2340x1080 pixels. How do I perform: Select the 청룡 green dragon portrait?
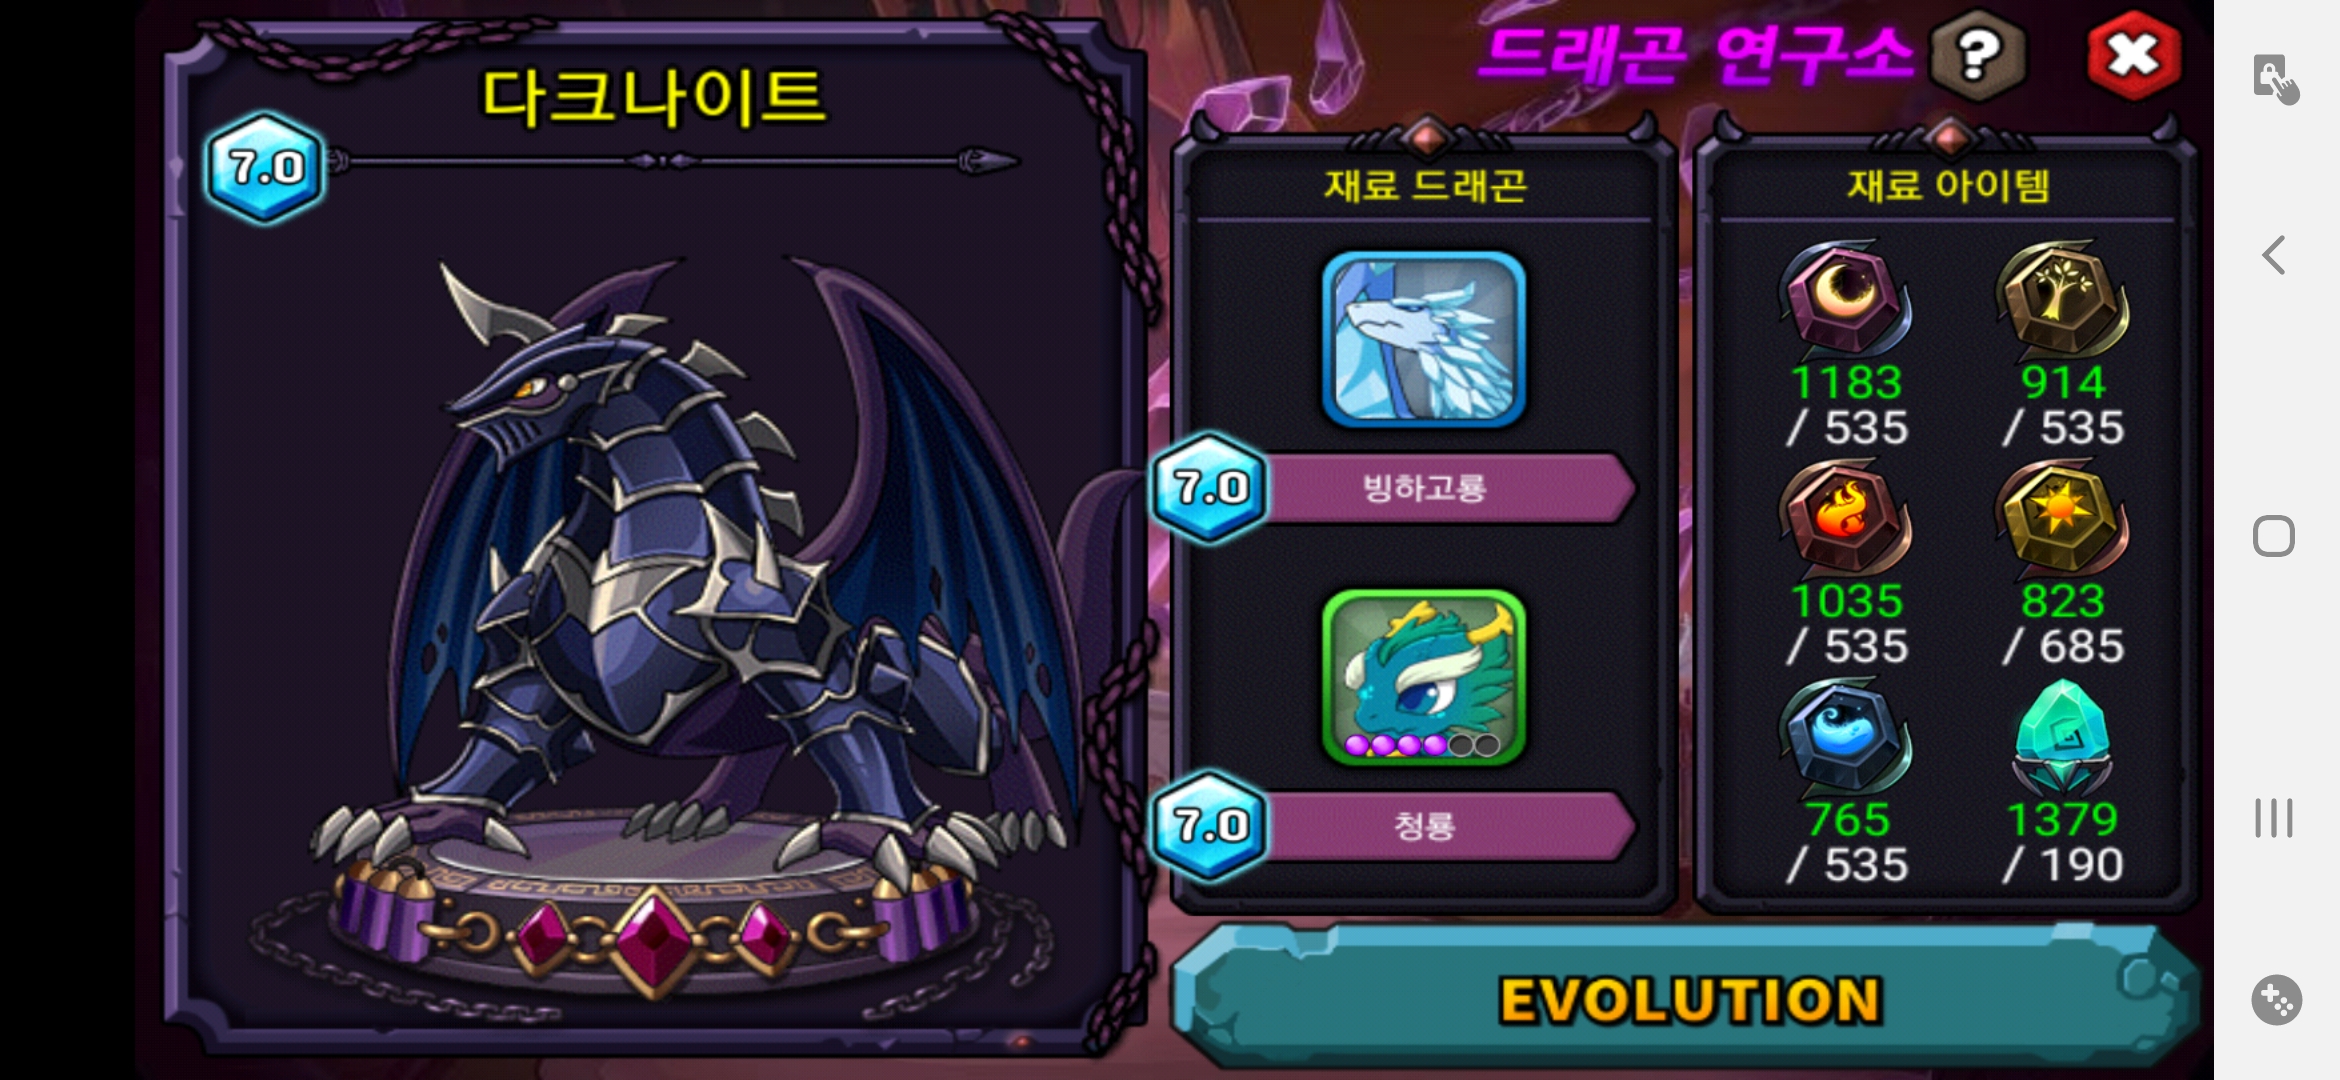(x=1424, y=677)
